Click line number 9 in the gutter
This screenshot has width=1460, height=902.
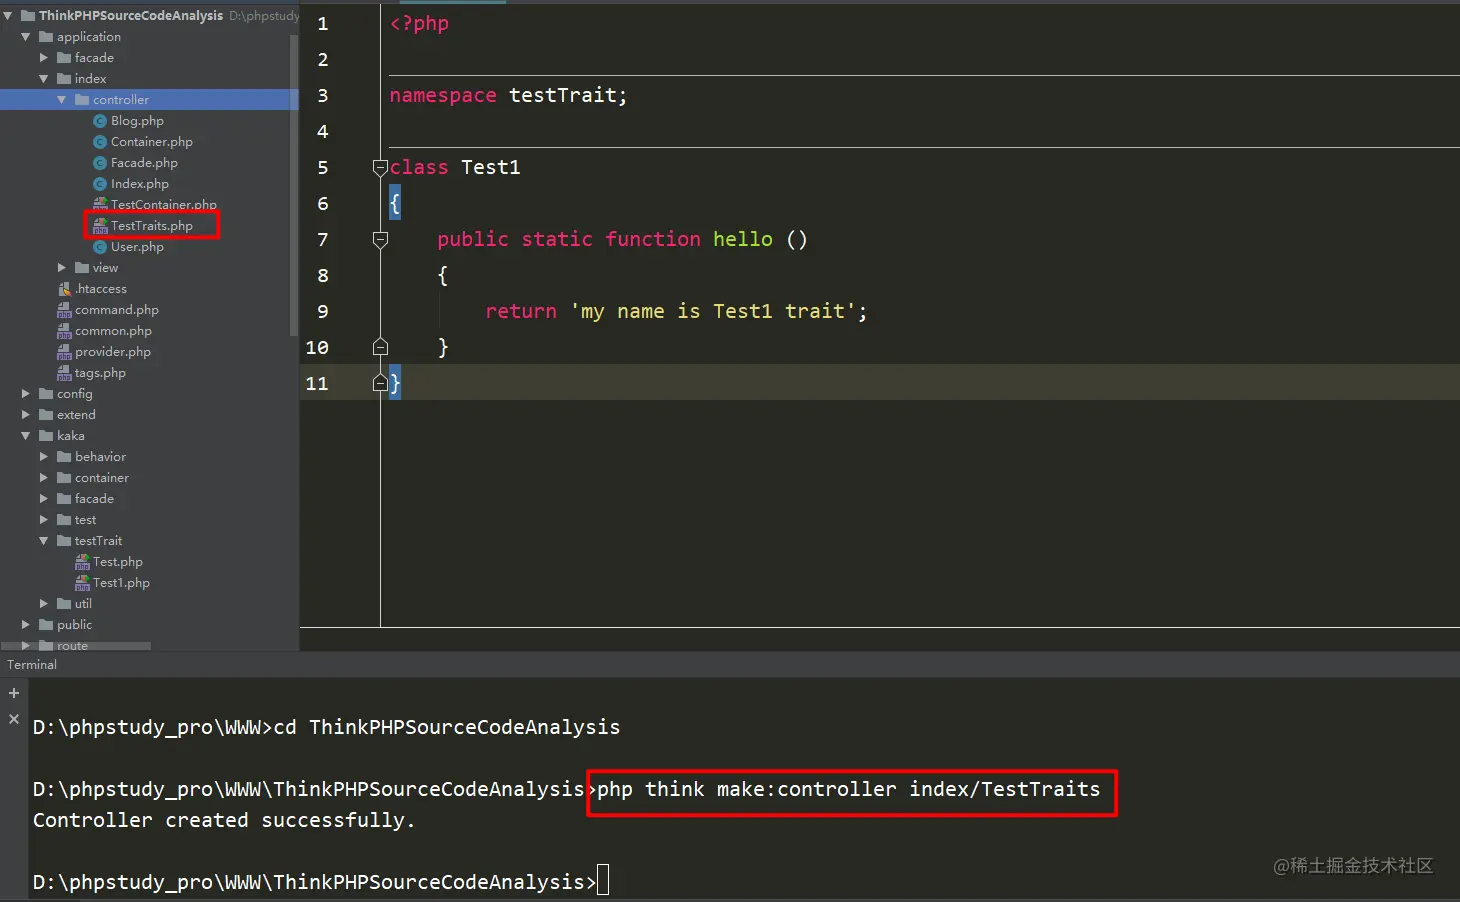[x=323, y=312]
